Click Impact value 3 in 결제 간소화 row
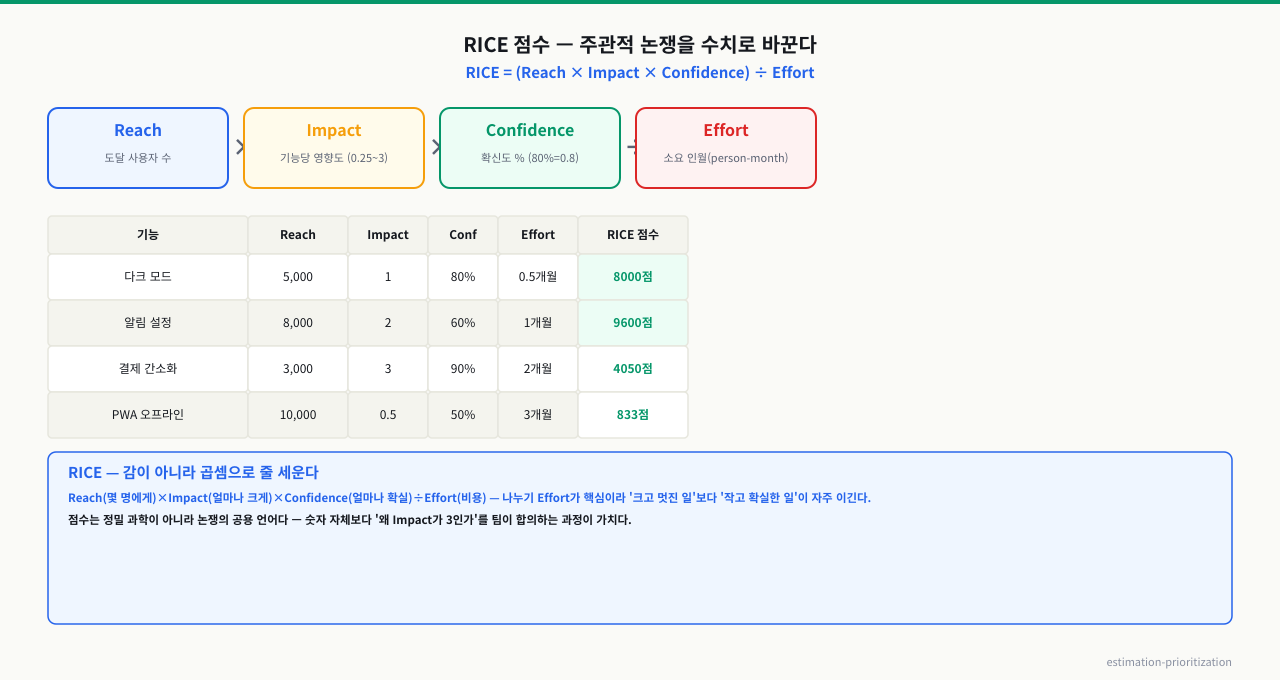 click(x=388, y=369)
